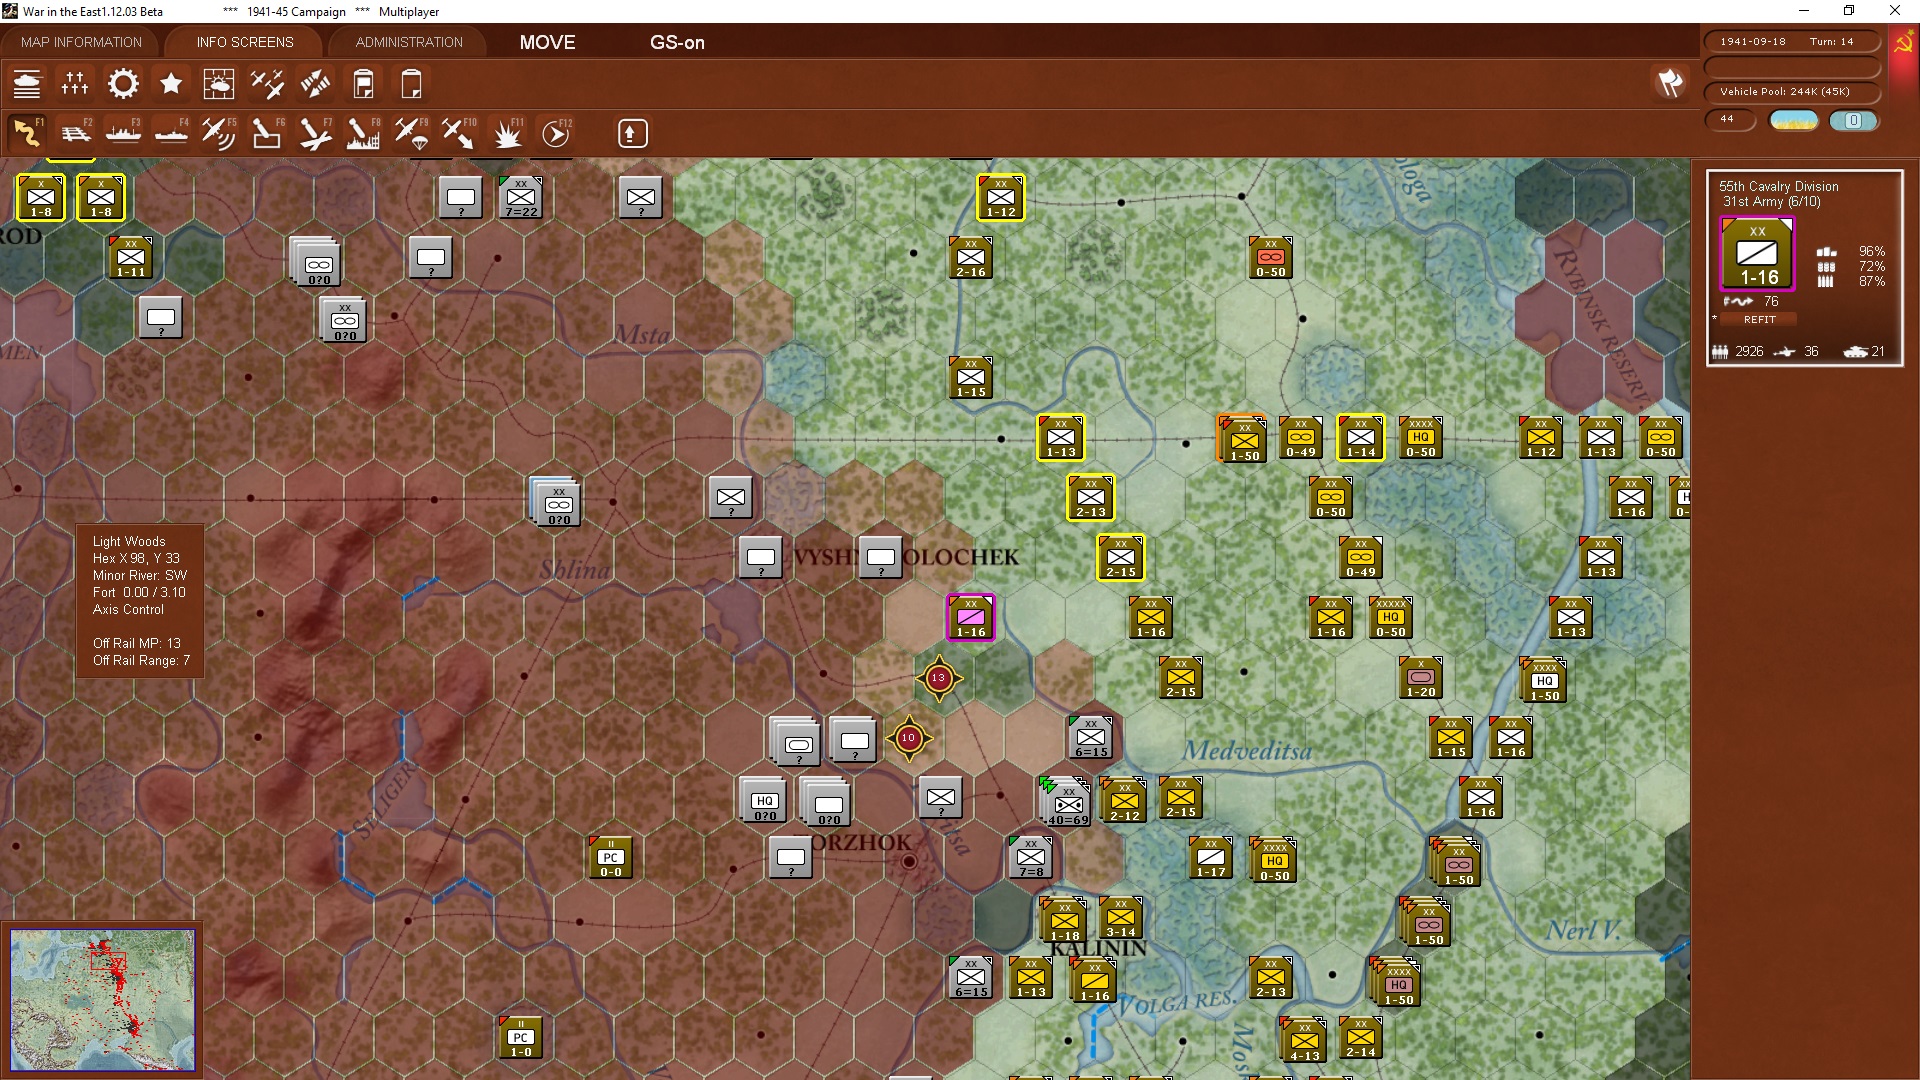Select bomb unit mode (F6) icon
1920x1080 pixels.
[x=267, y=133]
